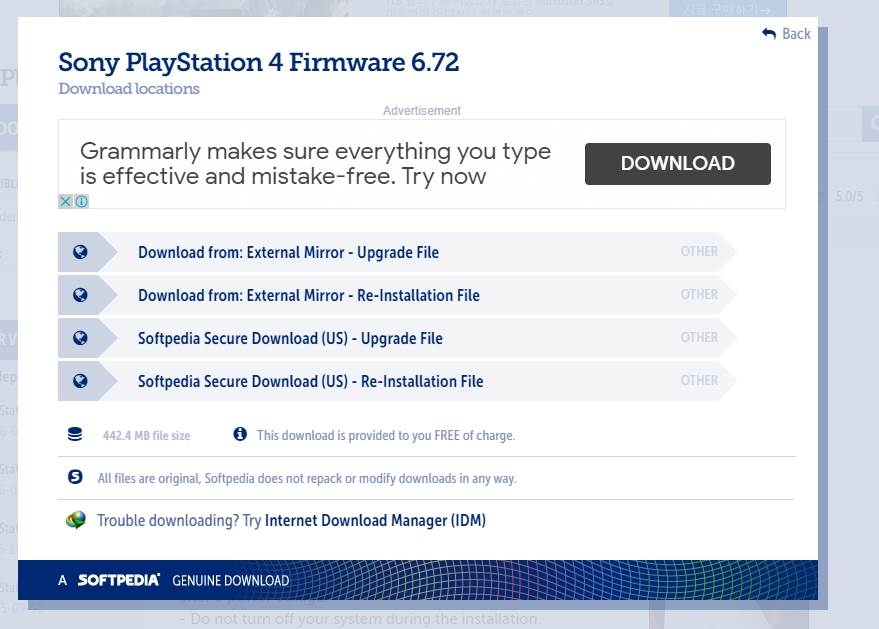Viewport: 879px width, 629px height.
Task: Click the Internet Download Manager globe icon
Action: click(x=76, y=520)
